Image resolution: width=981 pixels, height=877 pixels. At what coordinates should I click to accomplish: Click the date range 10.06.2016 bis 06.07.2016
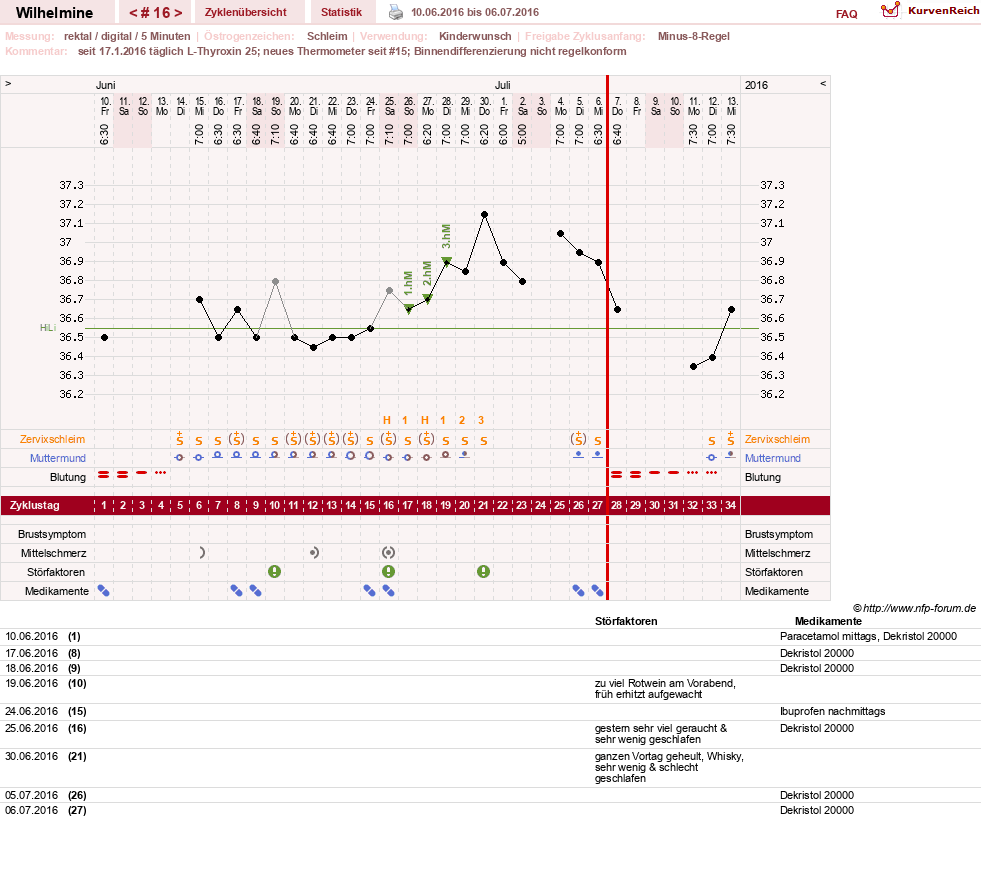[475, 12]
